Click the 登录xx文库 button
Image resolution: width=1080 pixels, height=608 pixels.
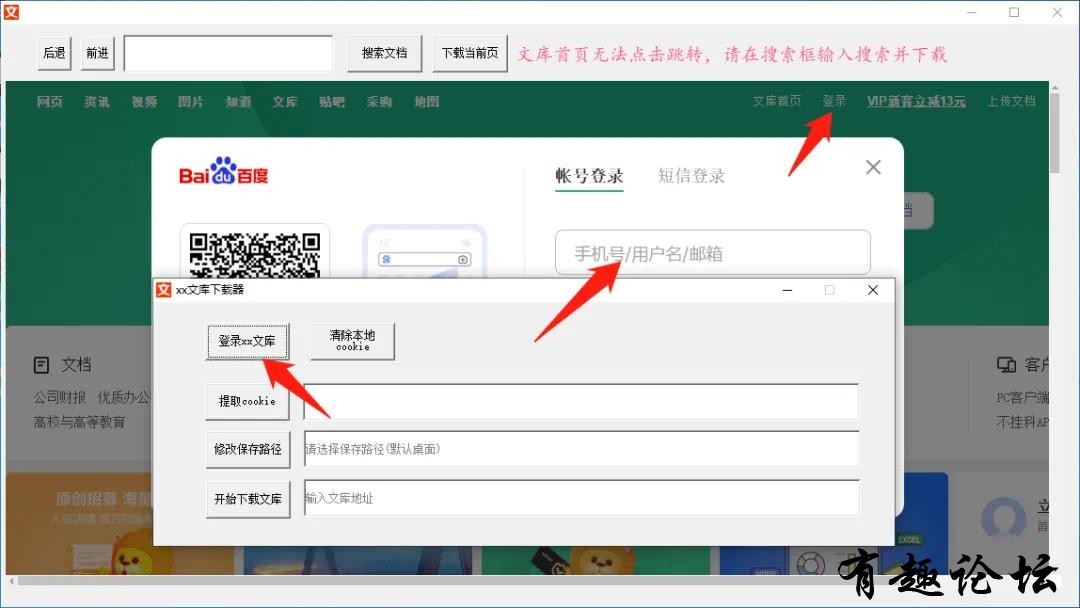(247, 341)
